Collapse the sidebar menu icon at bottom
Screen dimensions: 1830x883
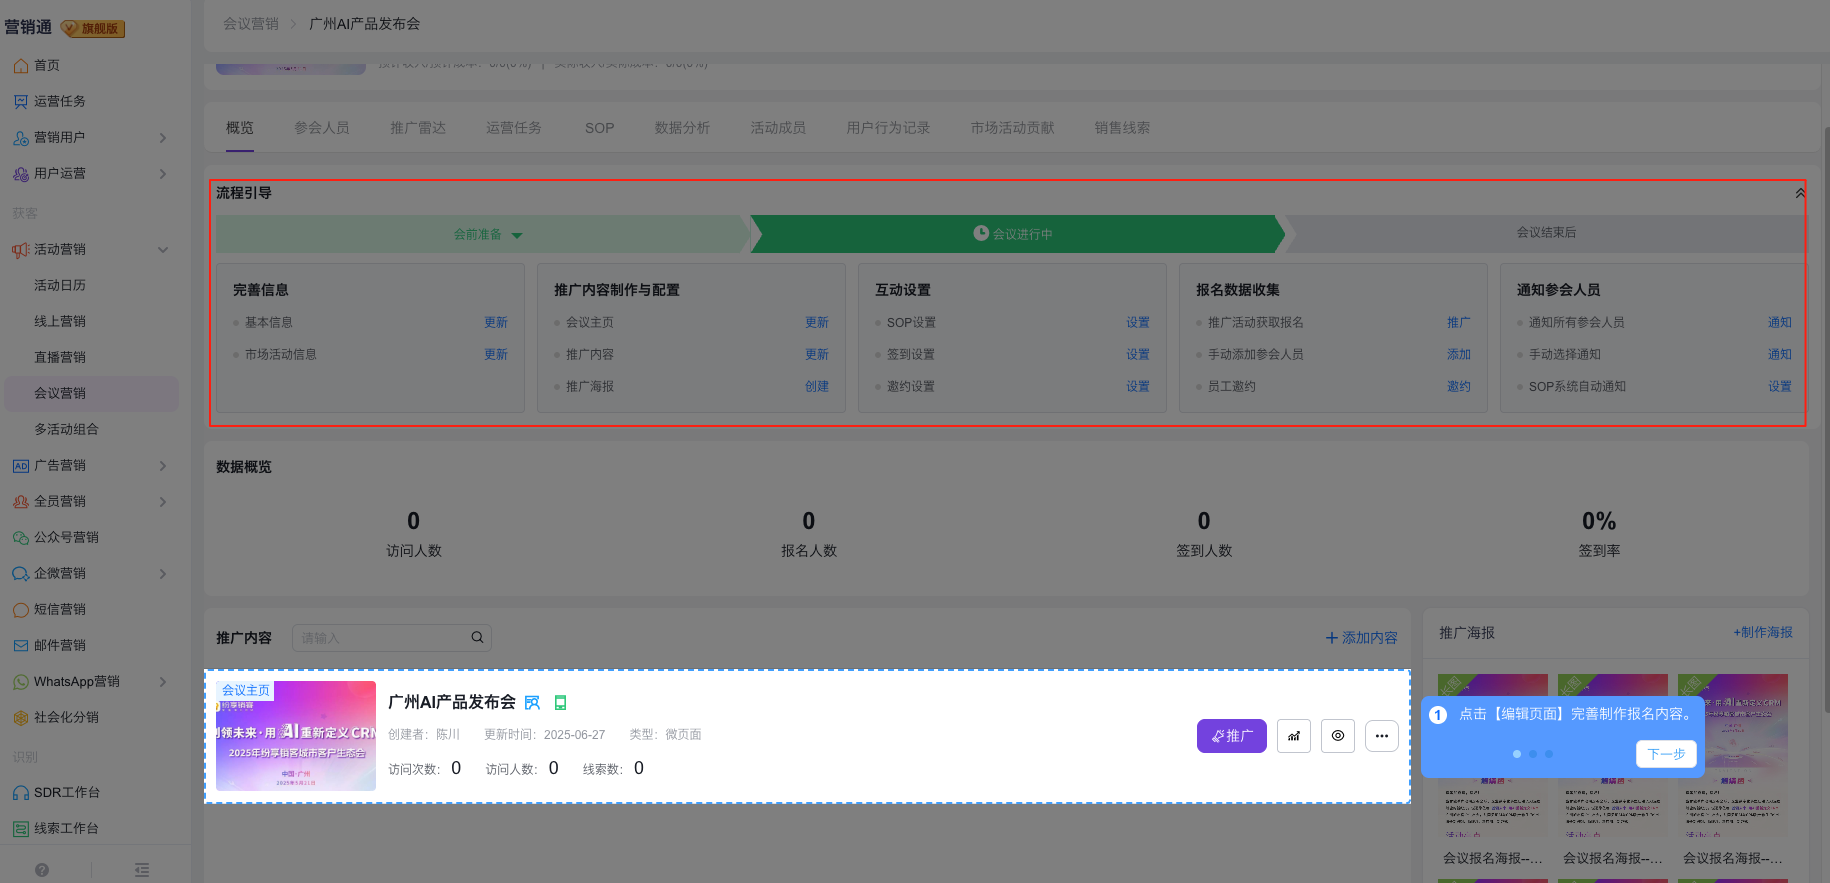pos(142,870)
